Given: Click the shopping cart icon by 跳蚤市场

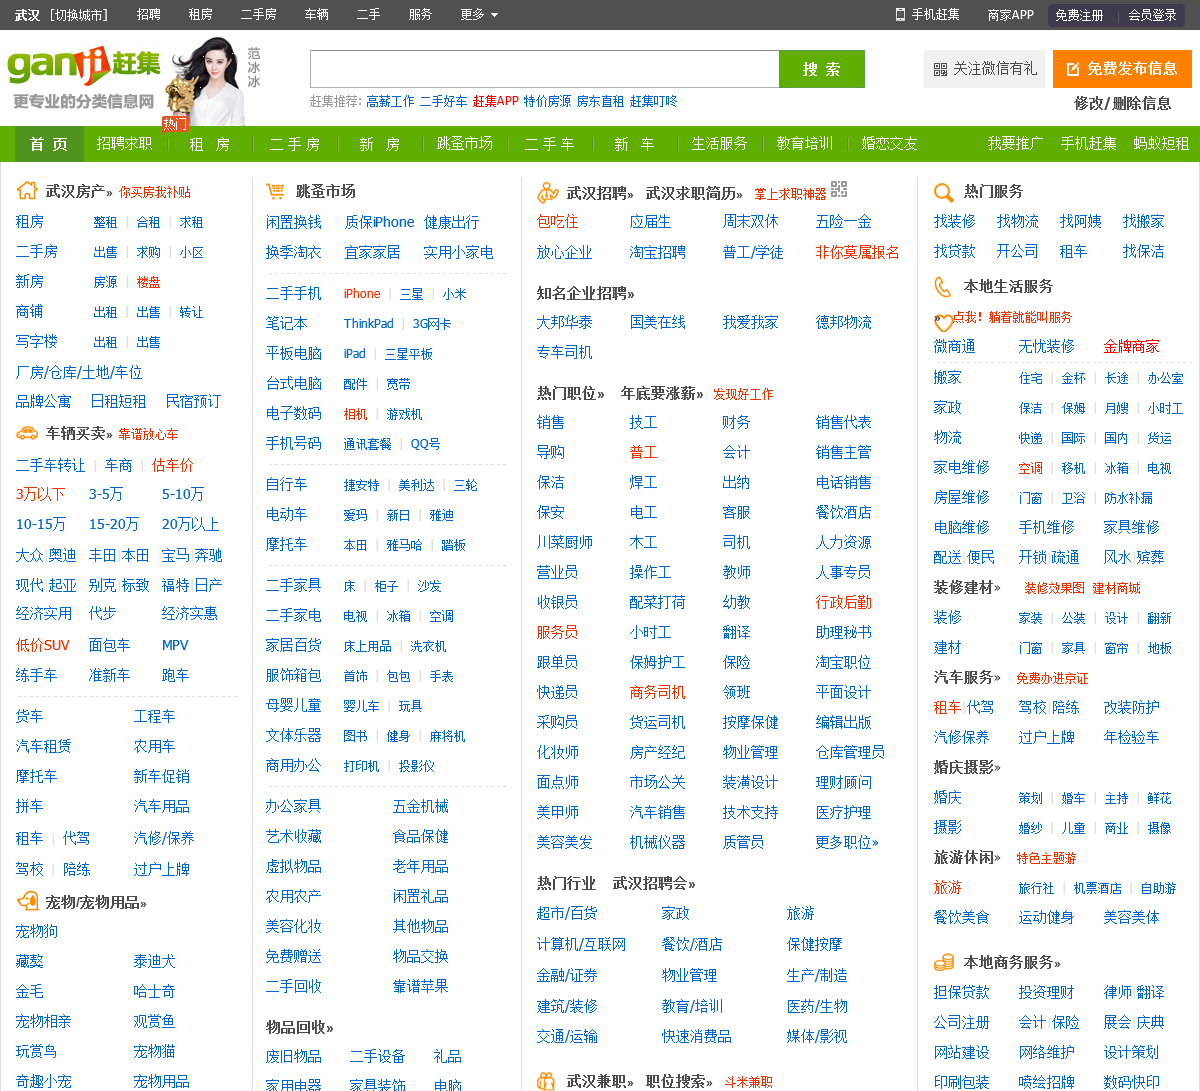Looking at the screenshot, I should pos(275,190).
